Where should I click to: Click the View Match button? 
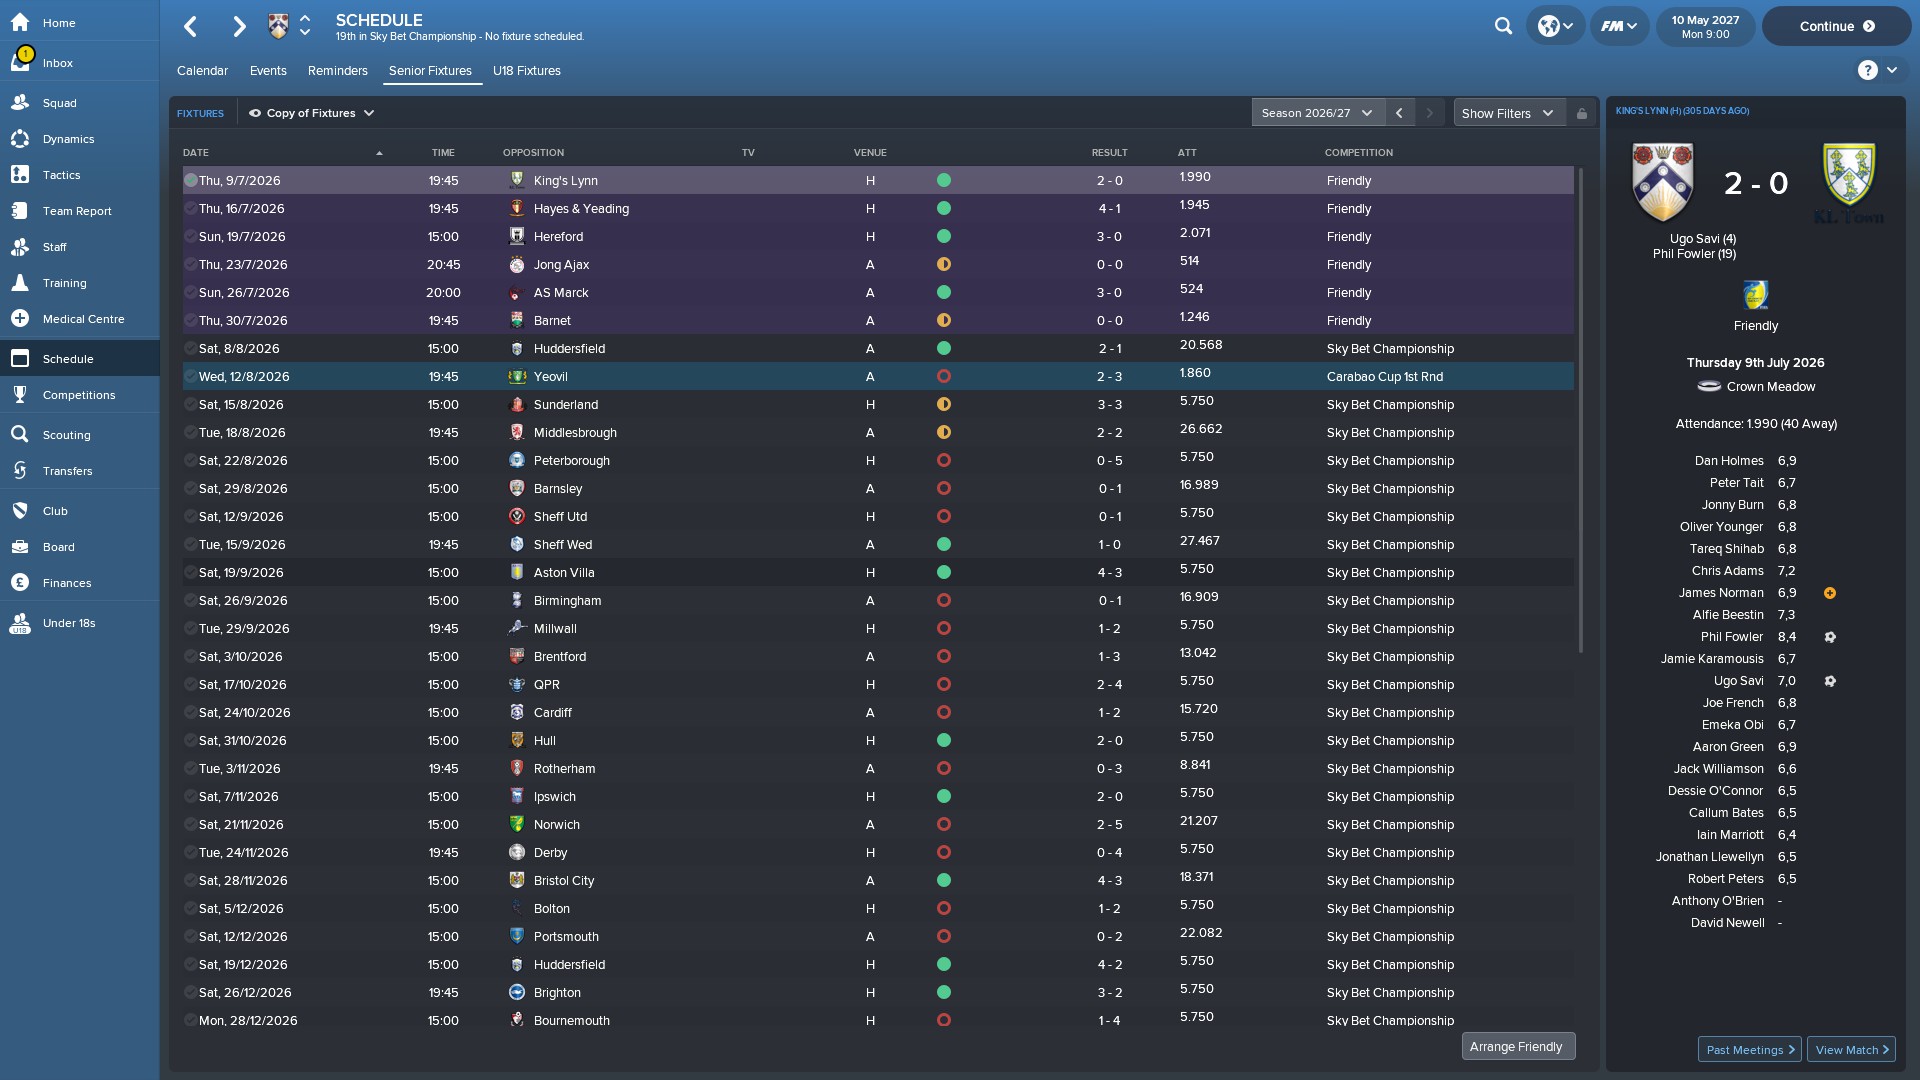pos(1851,1049)
